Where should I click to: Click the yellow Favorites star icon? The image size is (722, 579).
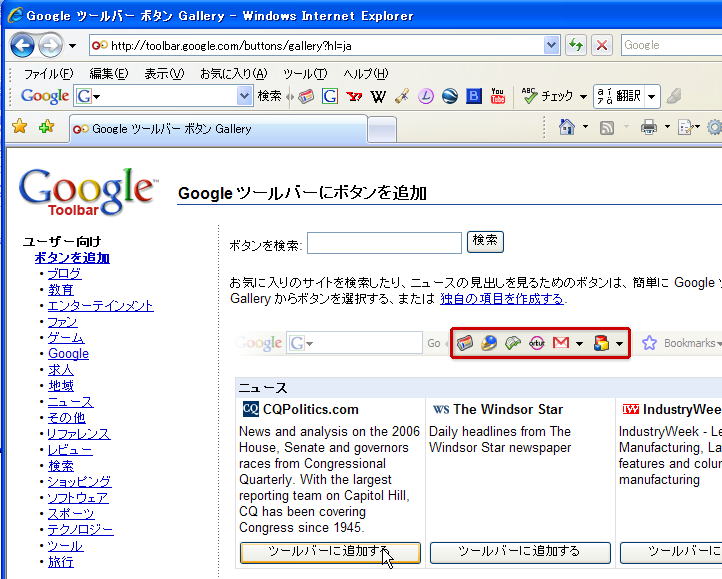(x=20, y=126)
